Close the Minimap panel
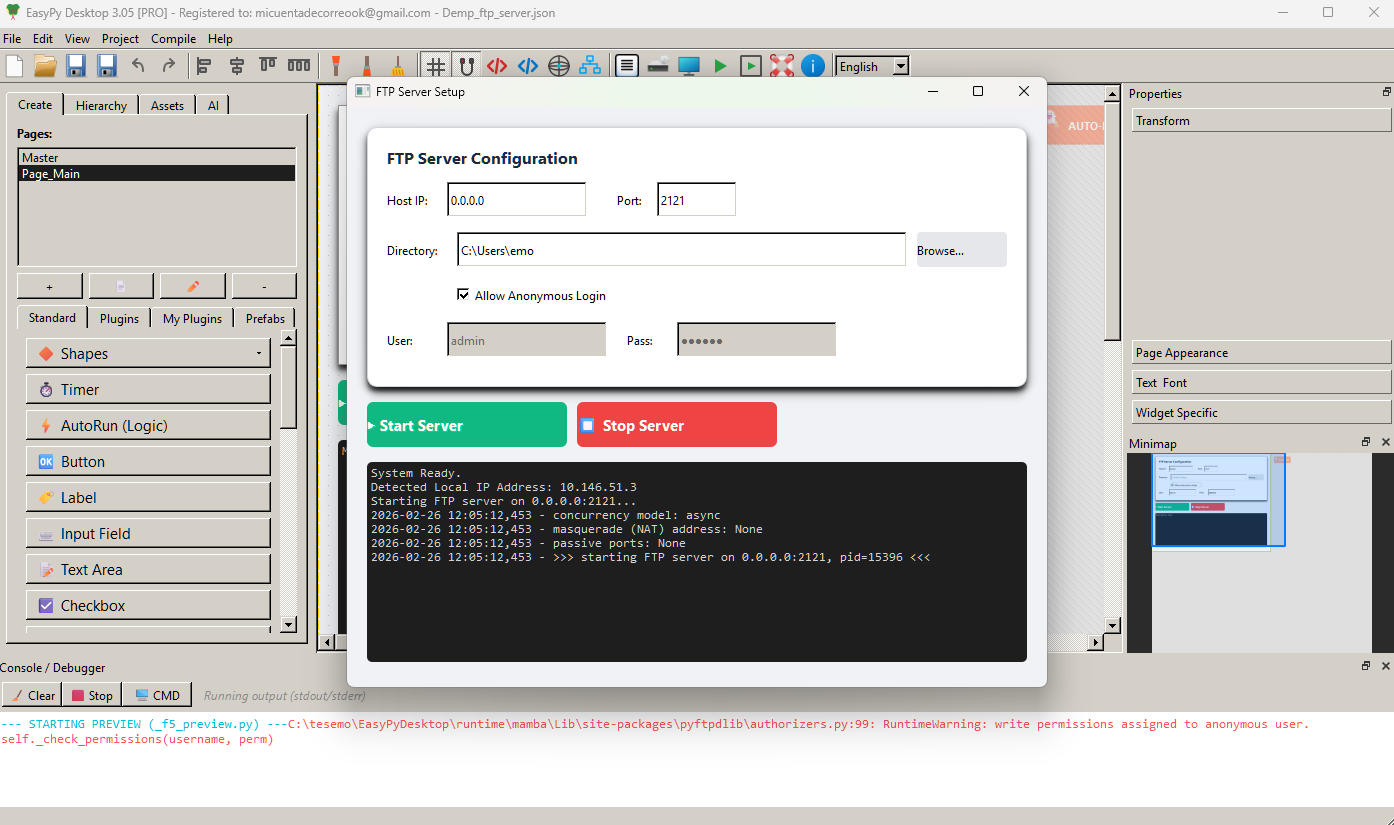Screen dimensions: 1394x825 click(1386, 442)
